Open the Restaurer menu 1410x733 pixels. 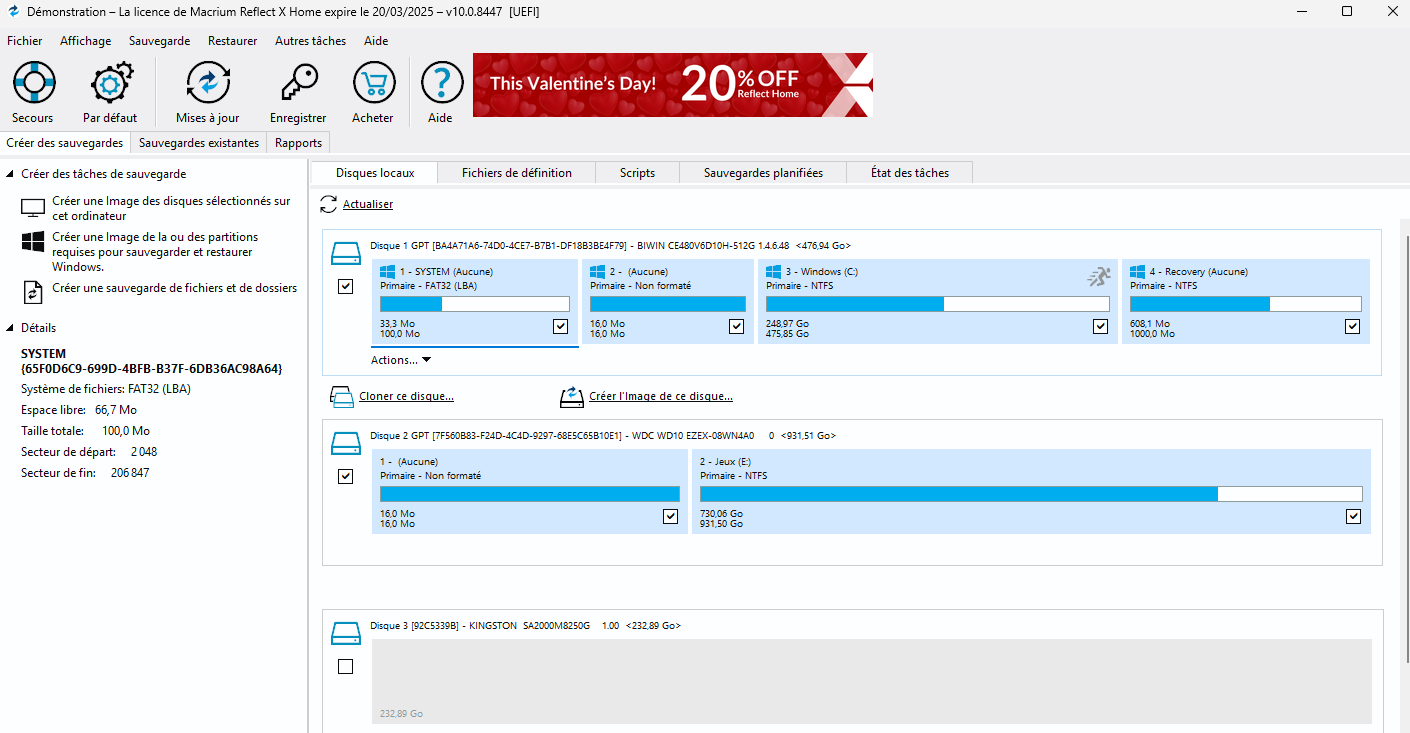[232, 41]
